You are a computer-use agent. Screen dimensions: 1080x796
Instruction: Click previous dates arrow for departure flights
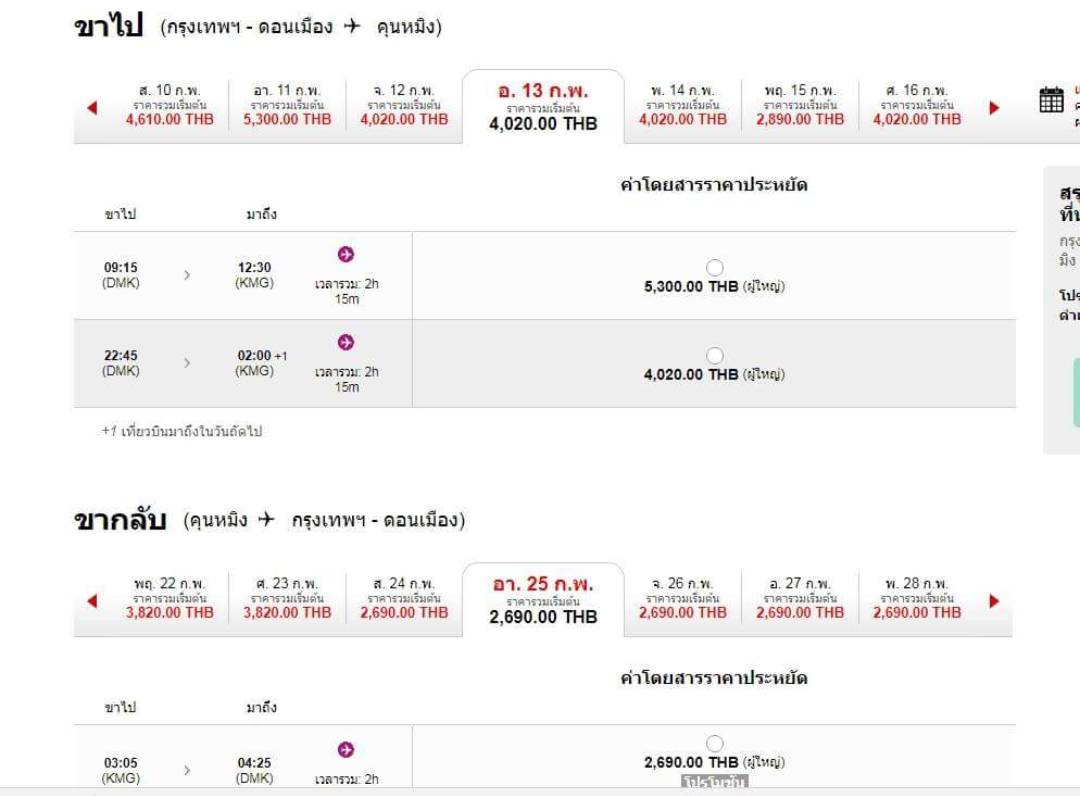click(92, 107)
